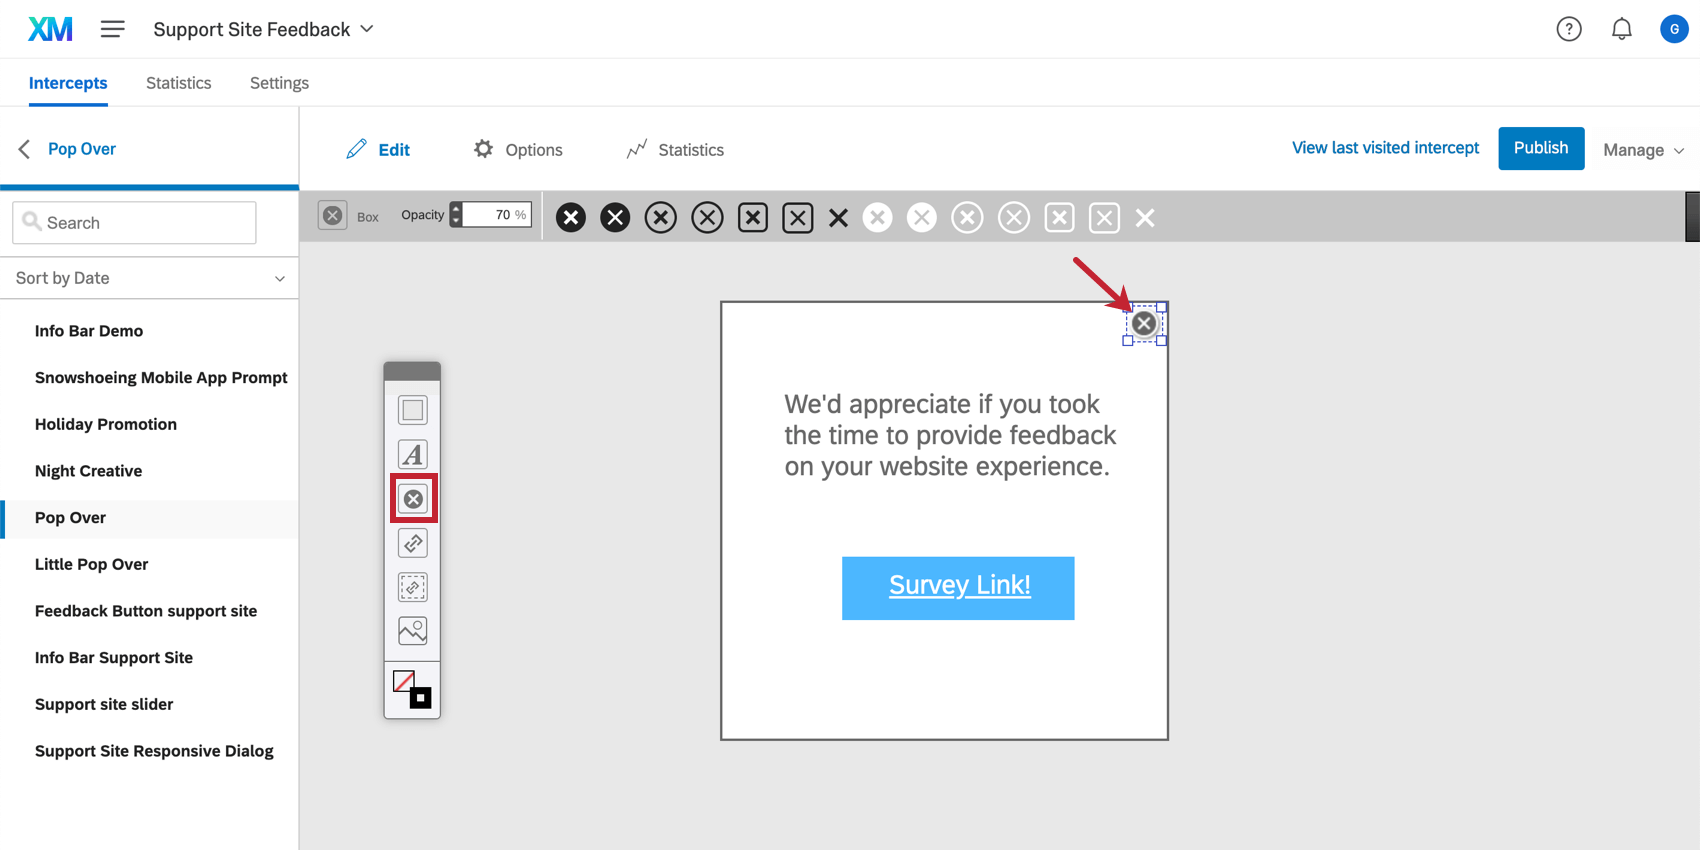Open Snowshoeing Mobile App Prompt intercept

[161, 378]
